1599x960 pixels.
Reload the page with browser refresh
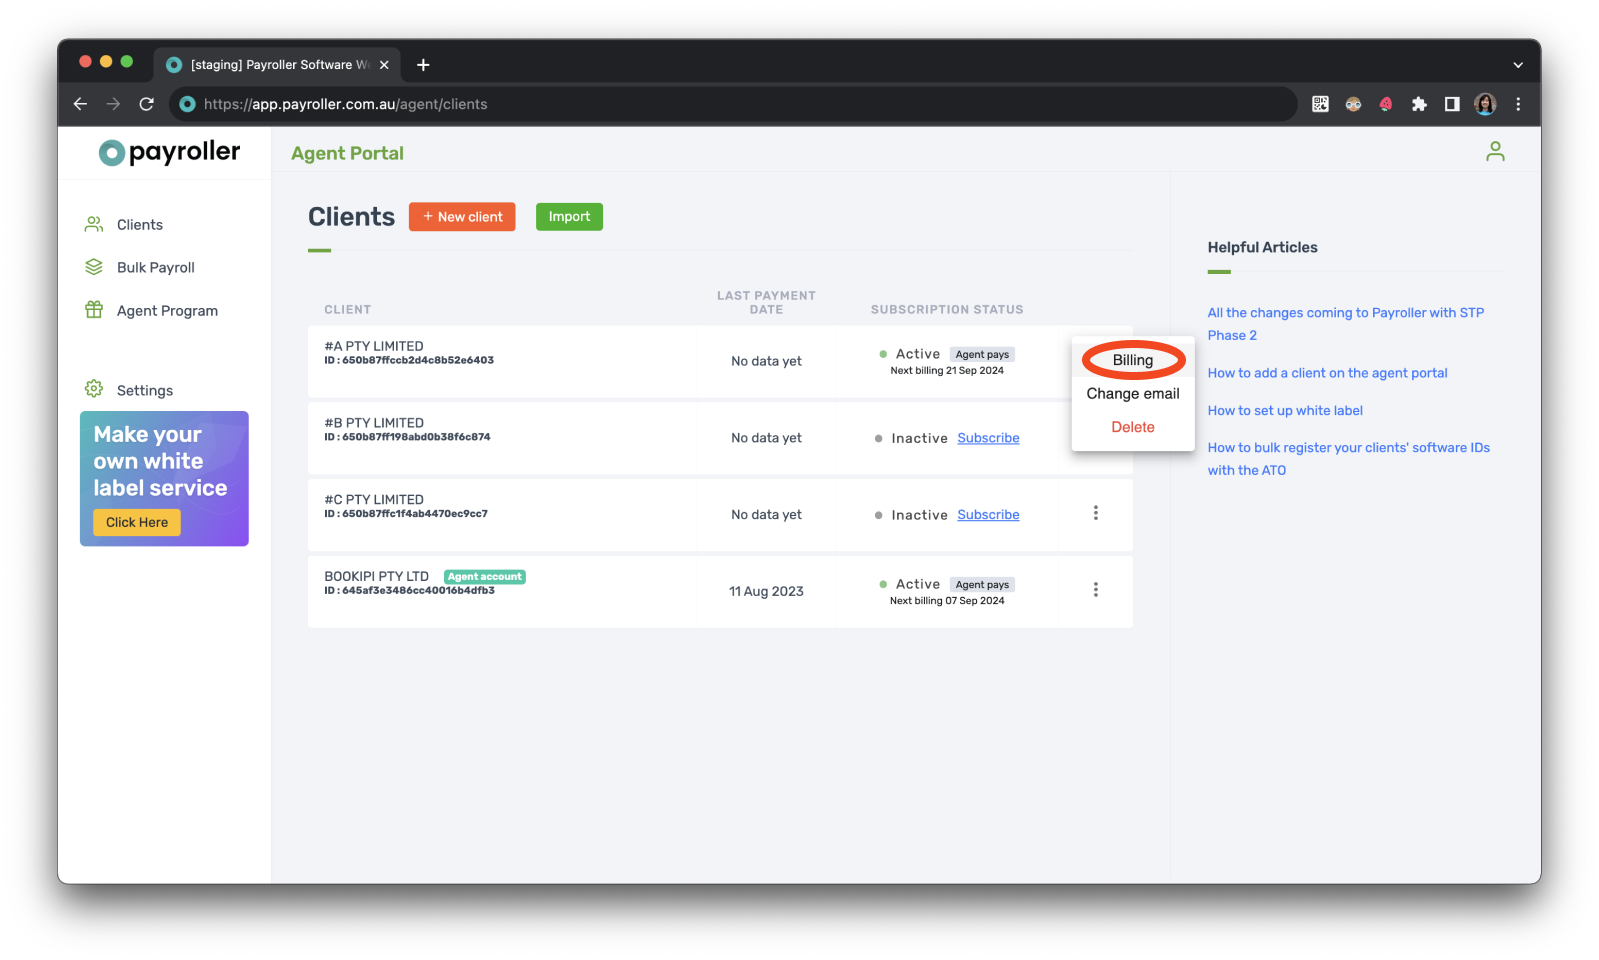(147, 104)
